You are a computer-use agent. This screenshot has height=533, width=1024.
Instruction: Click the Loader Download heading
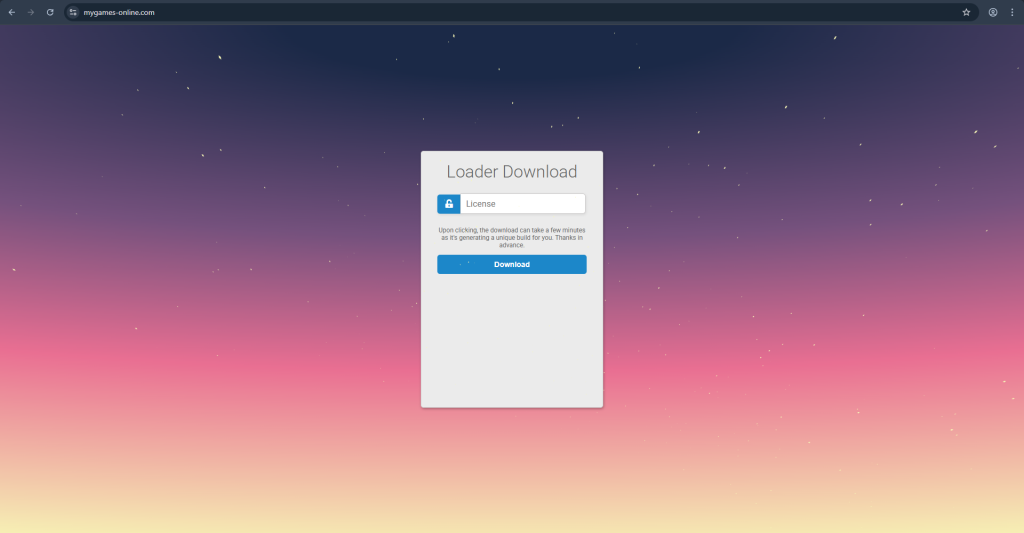tap(511, 172)
